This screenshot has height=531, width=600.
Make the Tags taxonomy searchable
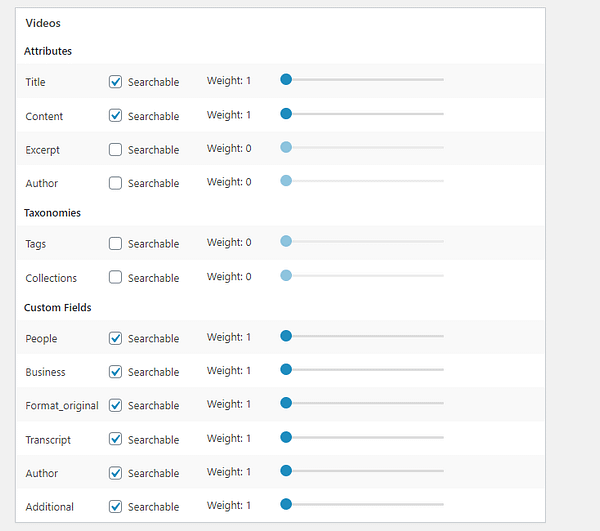(x=115, y=244)
